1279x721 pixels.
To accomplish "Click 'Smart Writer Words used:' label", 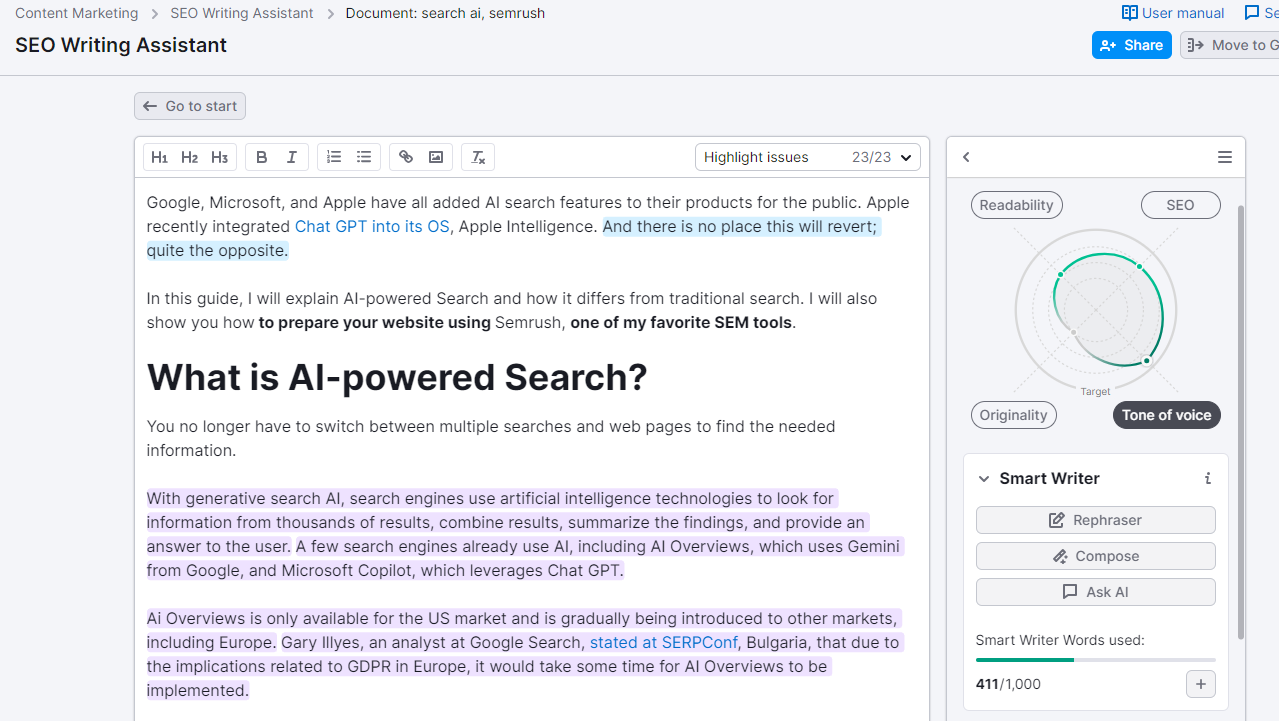I will pos(1060,640).
